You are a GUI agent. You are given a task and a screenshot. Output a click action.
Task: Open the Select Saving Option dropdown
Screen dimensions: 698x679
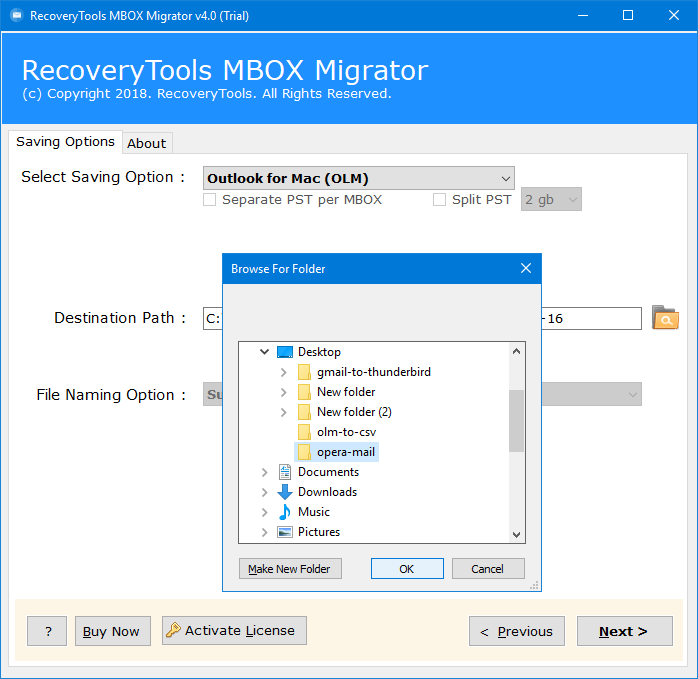click(x=358, y=179)
